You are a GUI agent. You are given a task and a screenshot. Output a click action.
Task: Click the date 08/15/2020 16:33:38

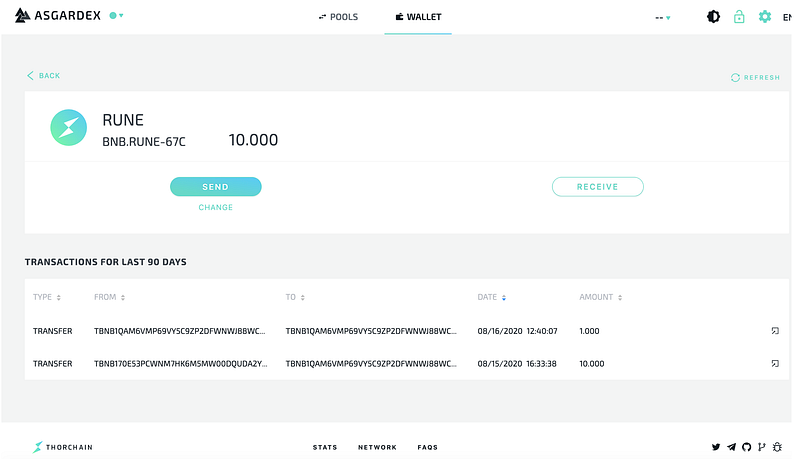click(517, 364)
